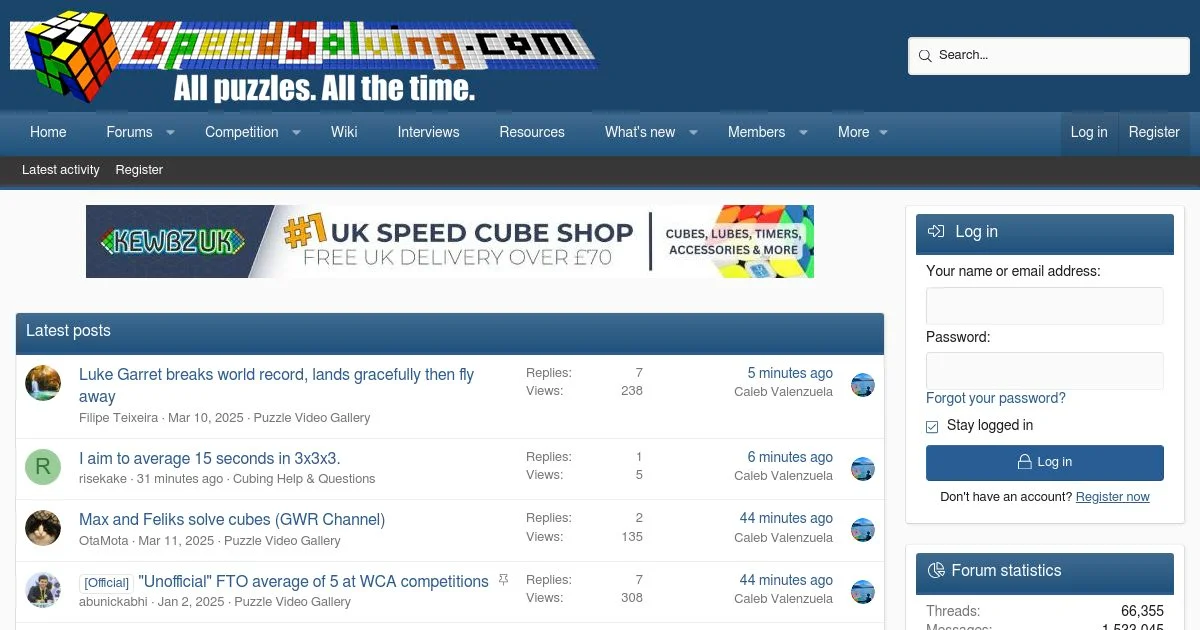Viewport: 1200px width, 630px height.
Task: Open Luke Garret breaks world record thread
Action: (x=276, y=385)
